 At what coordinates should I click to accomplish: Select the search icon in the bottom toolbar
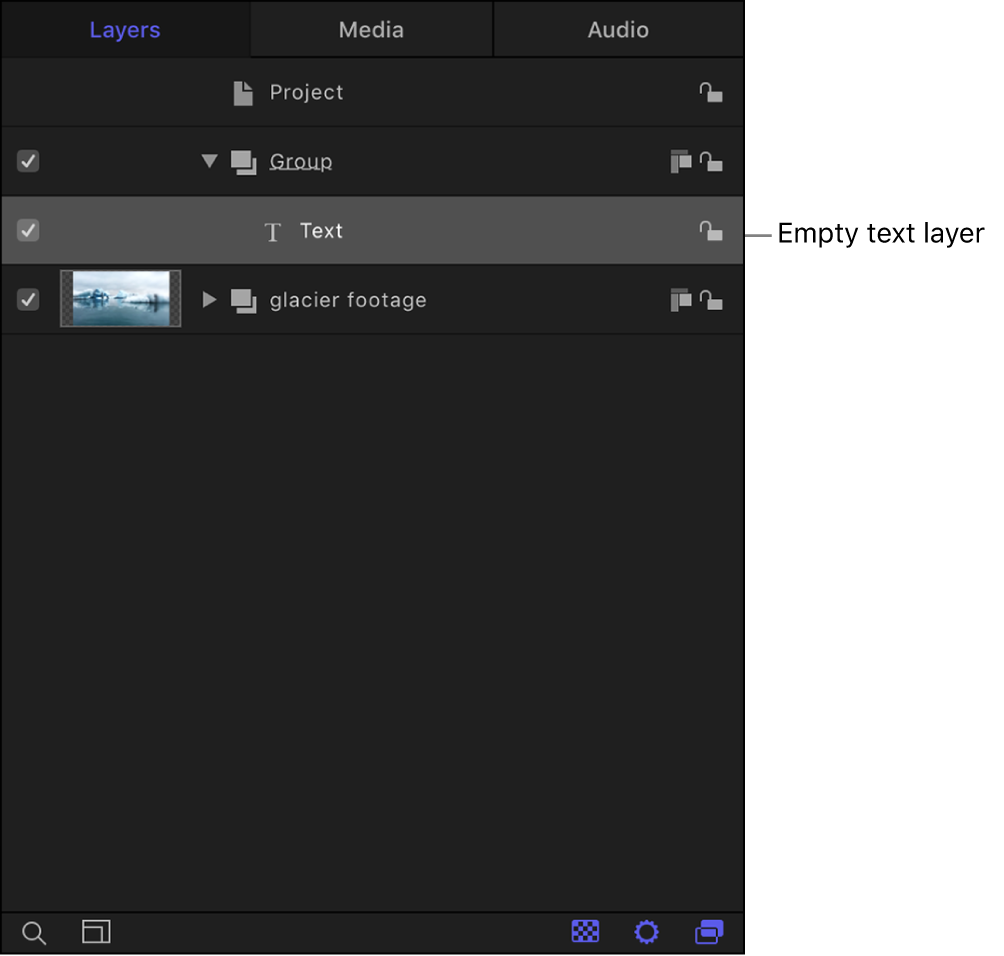click(33, 932)
